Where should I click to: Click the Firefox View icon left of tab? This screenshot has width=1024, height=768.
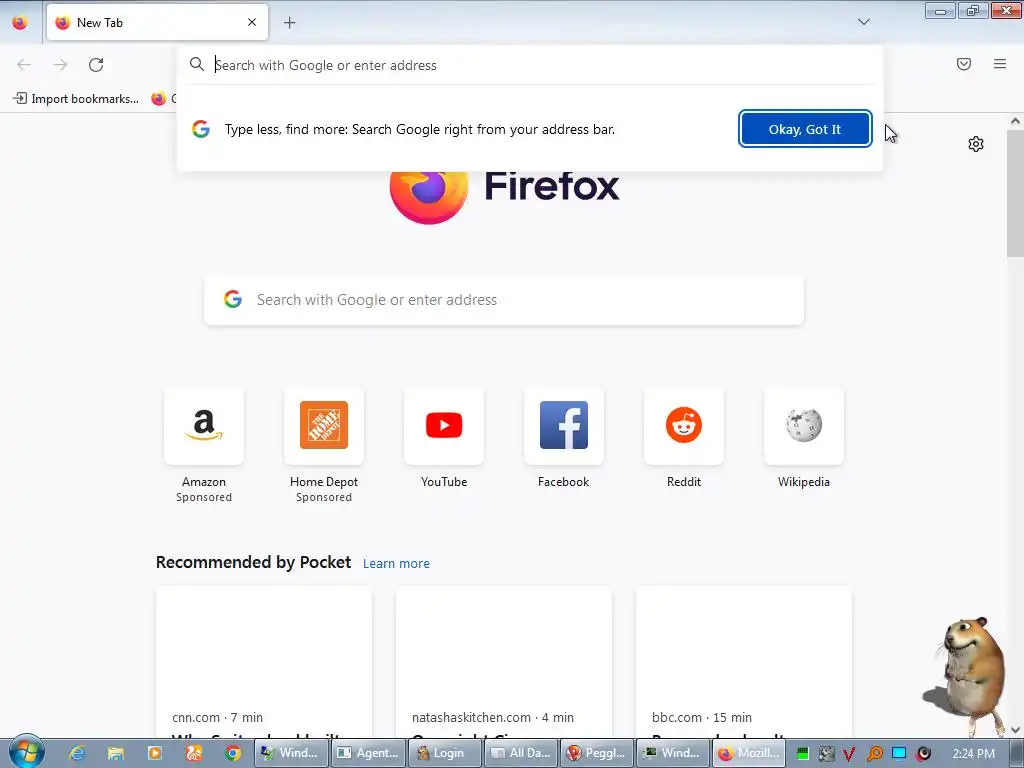click(x=20, y=23)
